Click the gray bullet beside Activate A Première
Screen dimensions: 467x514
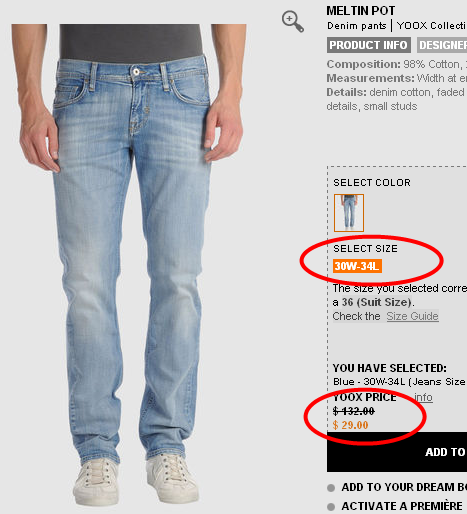331,507
